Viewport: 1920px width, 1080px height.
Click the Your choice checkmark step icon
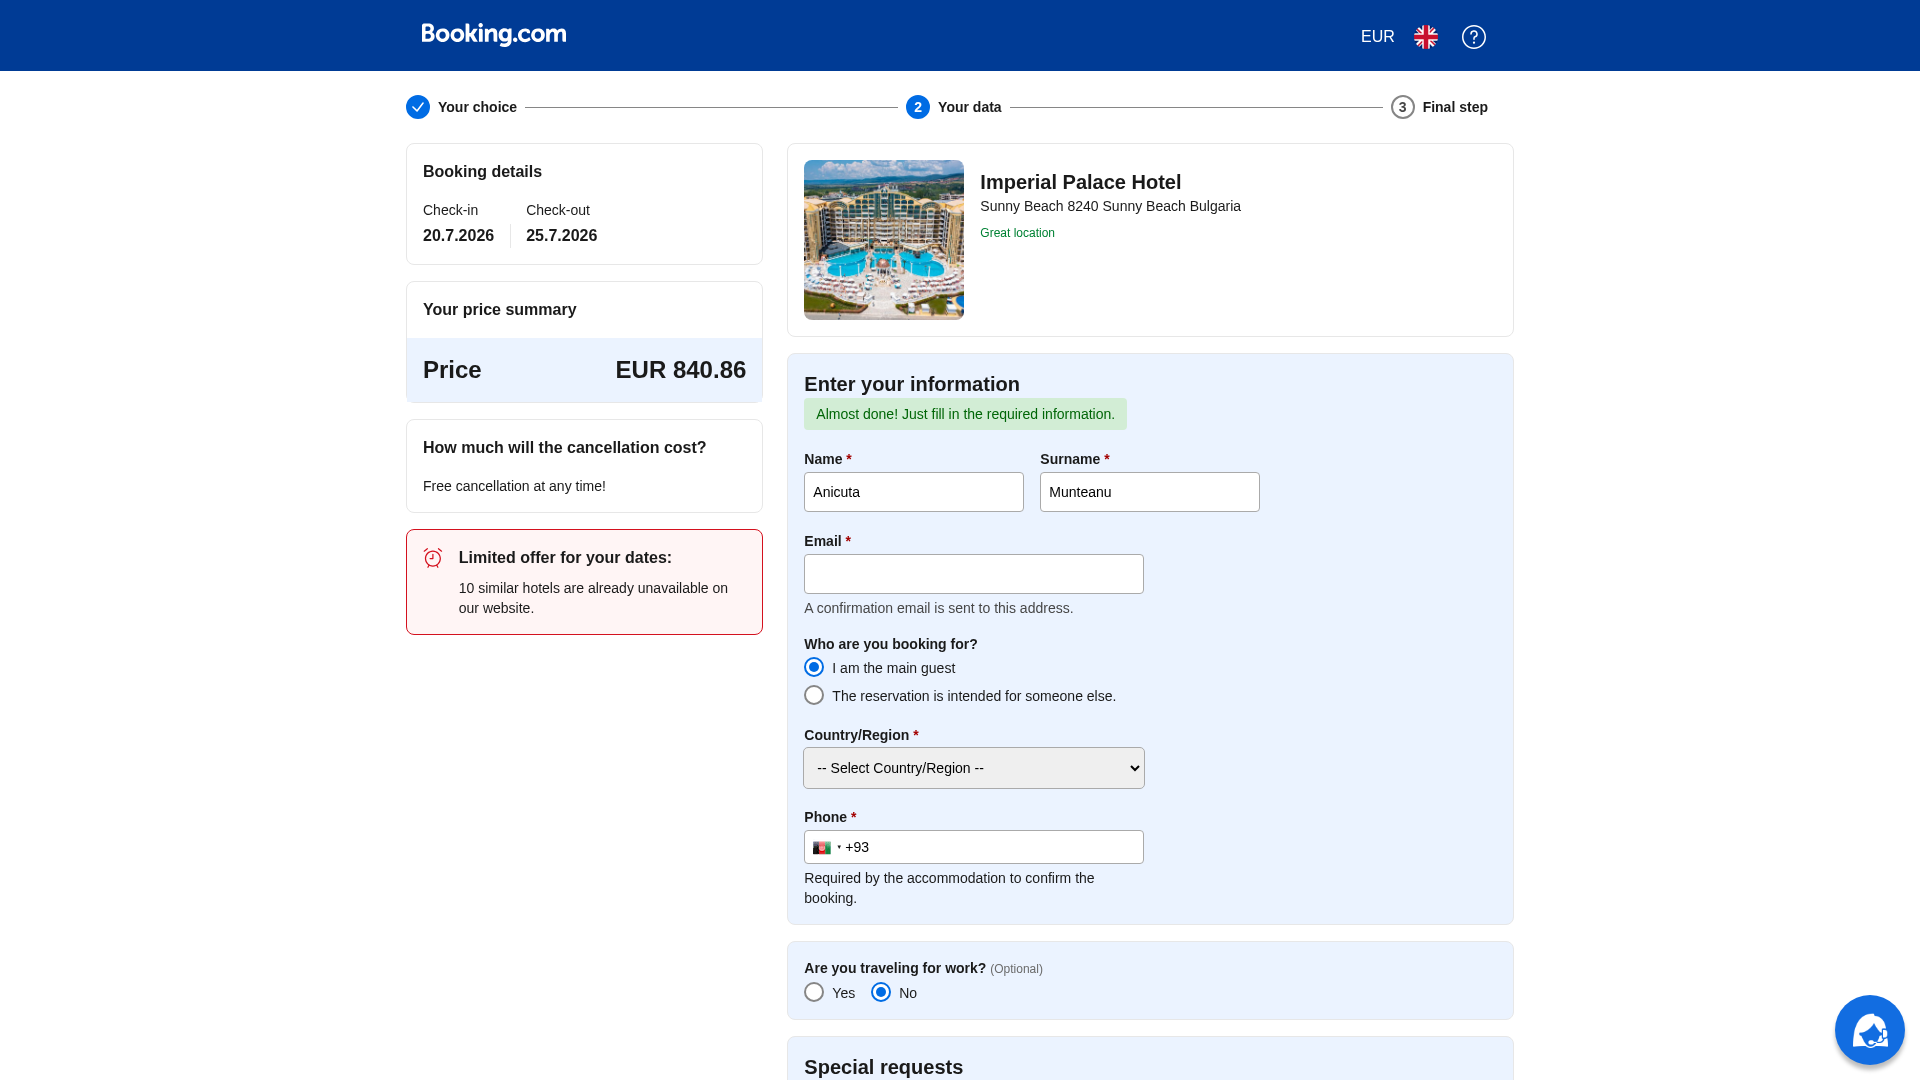418,107
